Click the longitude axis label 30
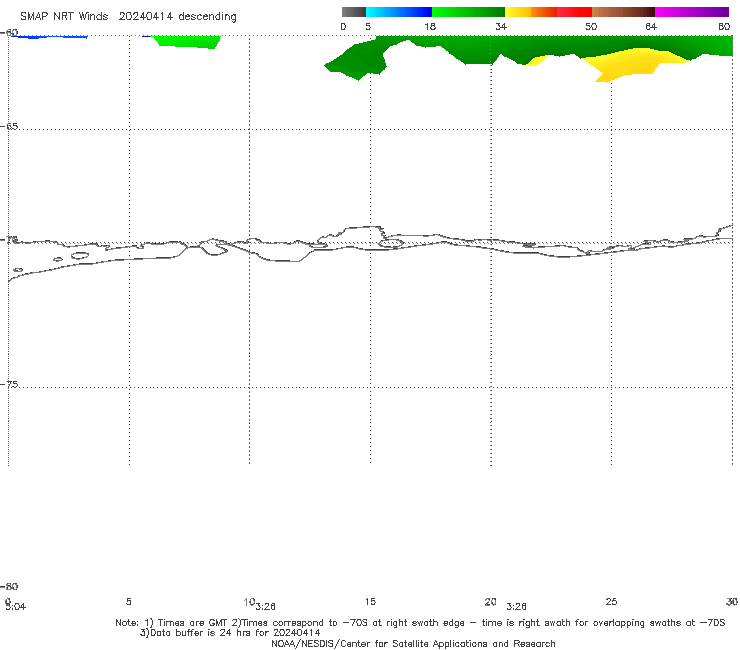 click(x=732, y=601)
